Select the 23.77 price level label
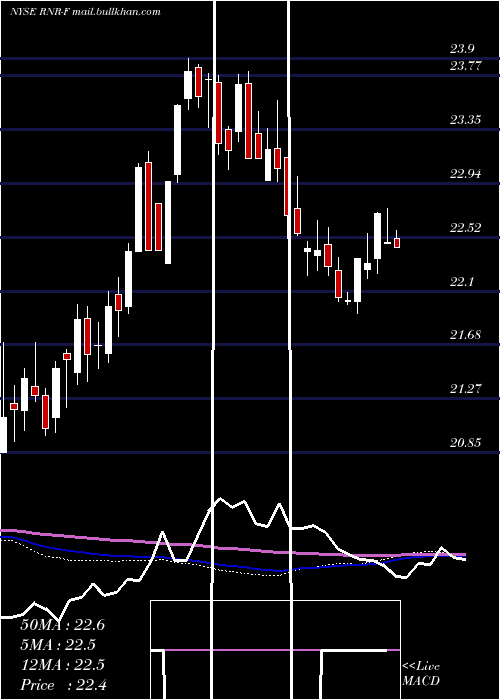 pos(466,66)
